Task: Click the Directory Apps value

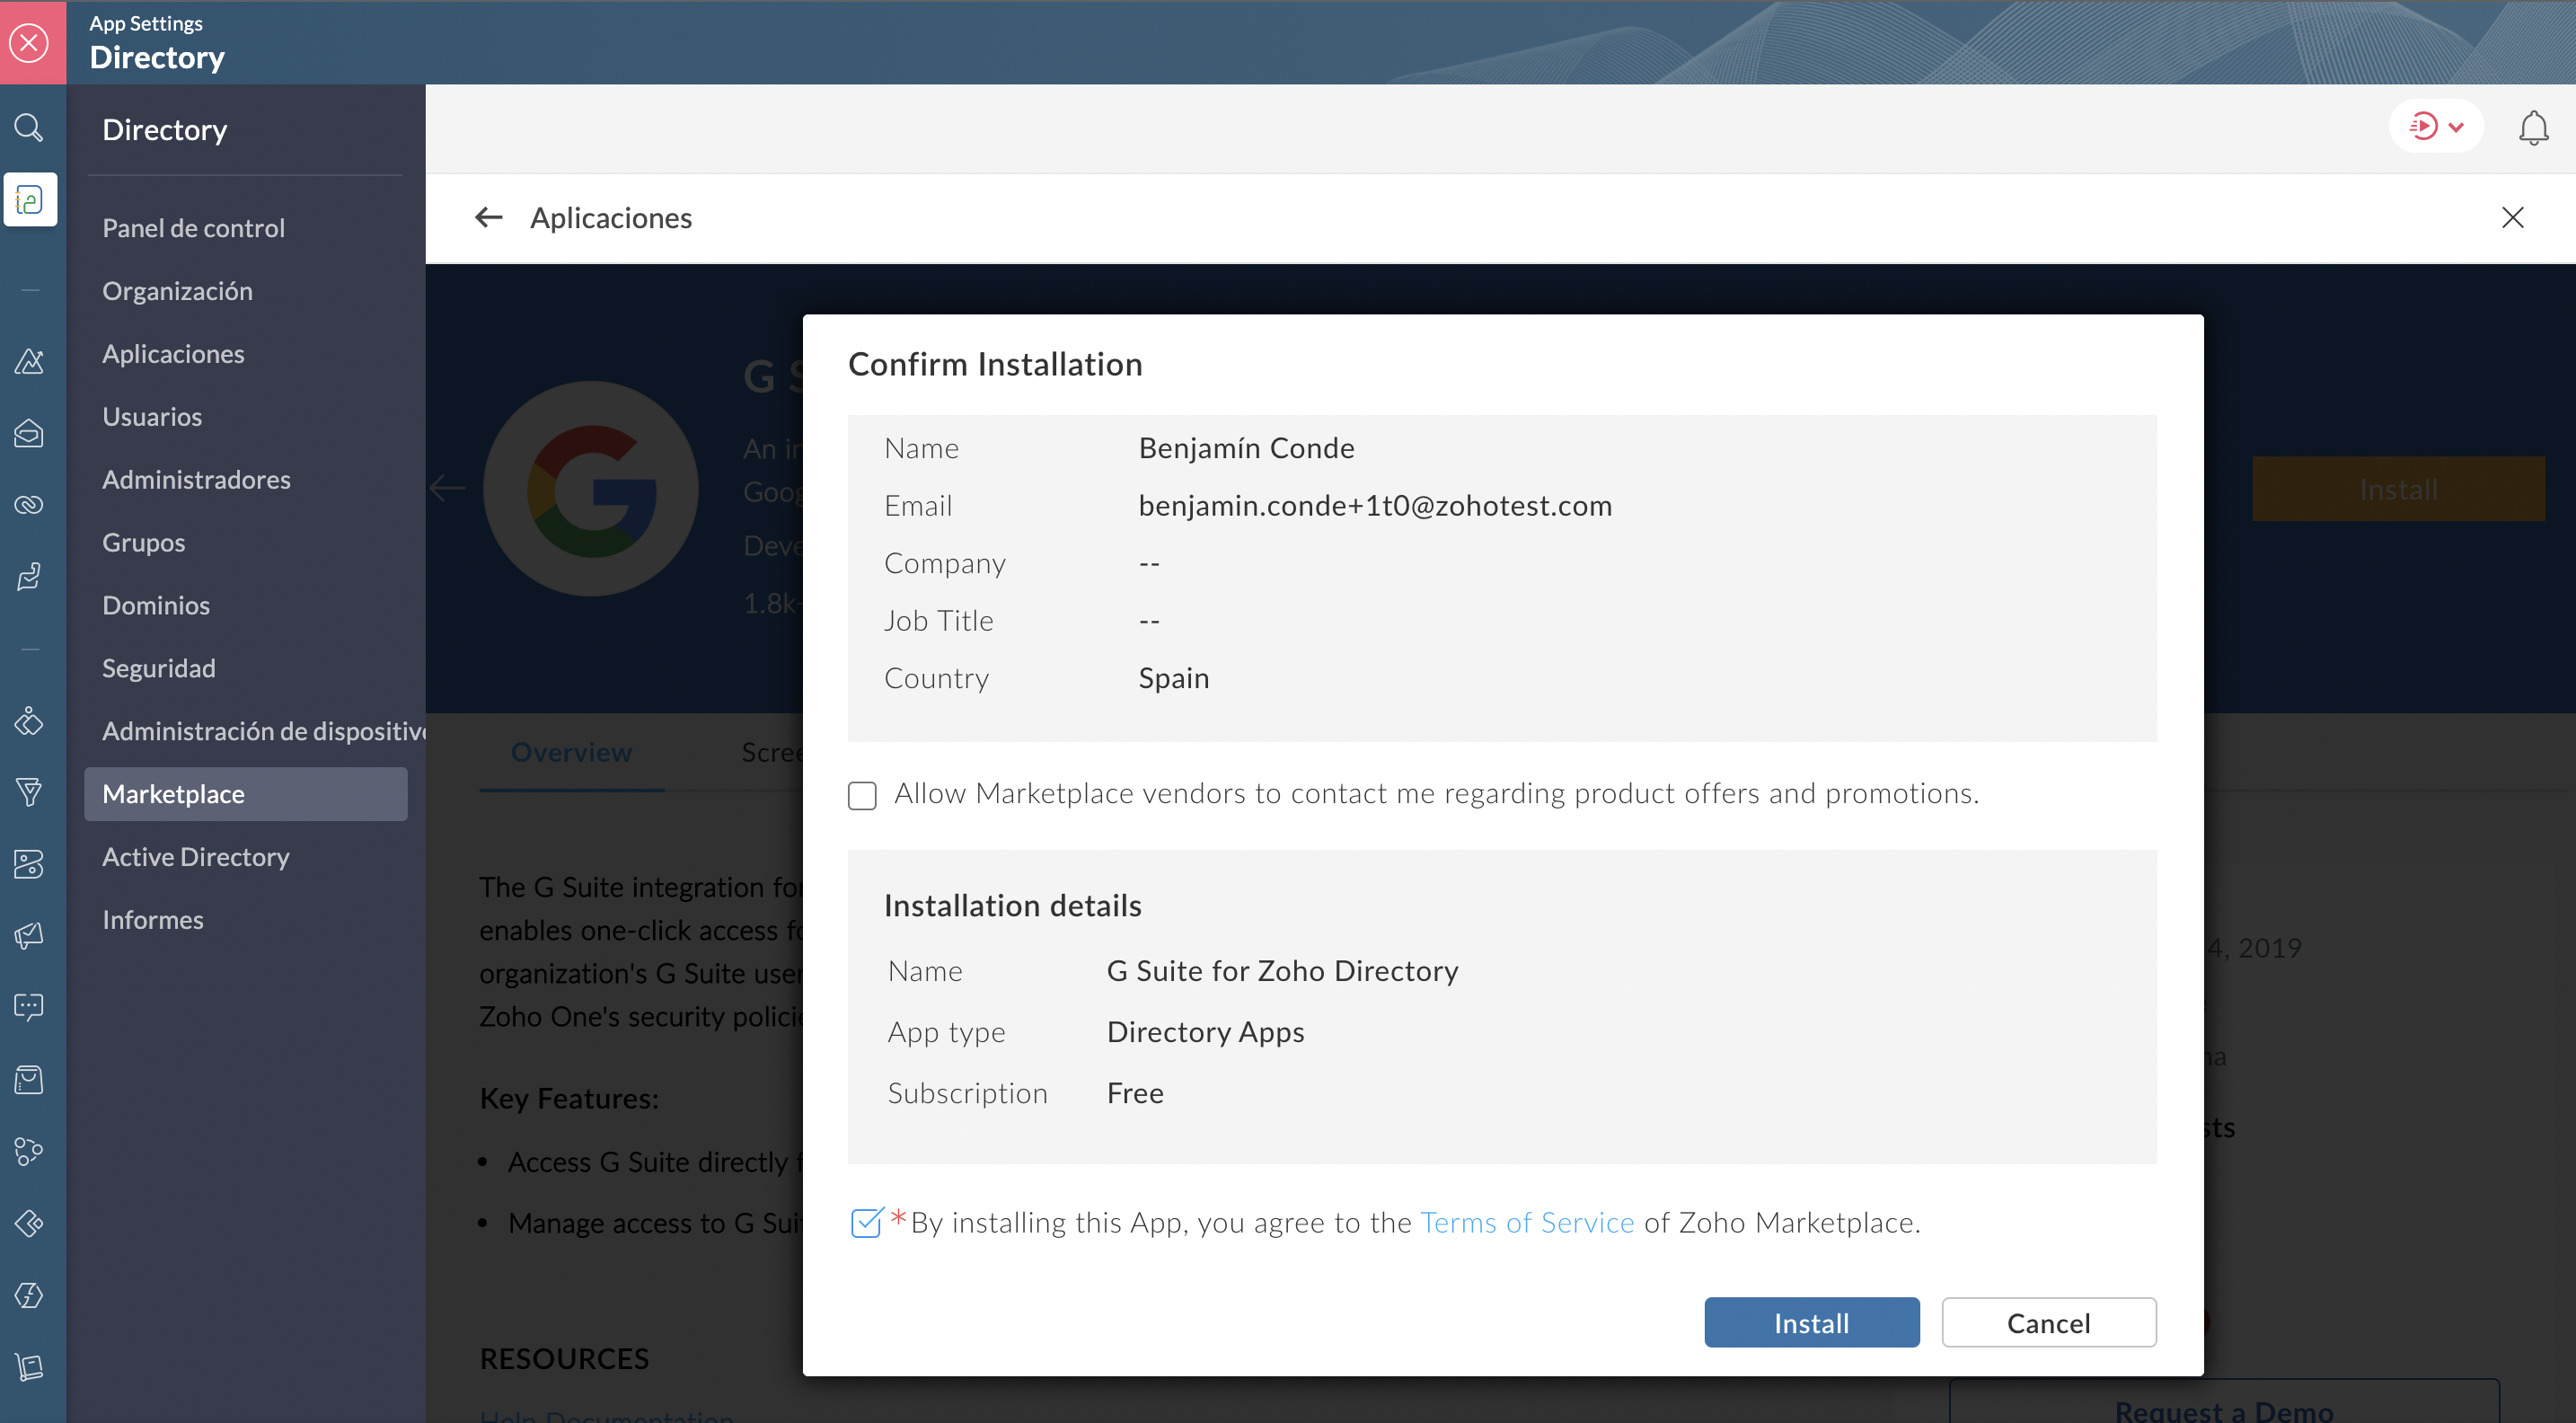Action: click(1205, 1032)
